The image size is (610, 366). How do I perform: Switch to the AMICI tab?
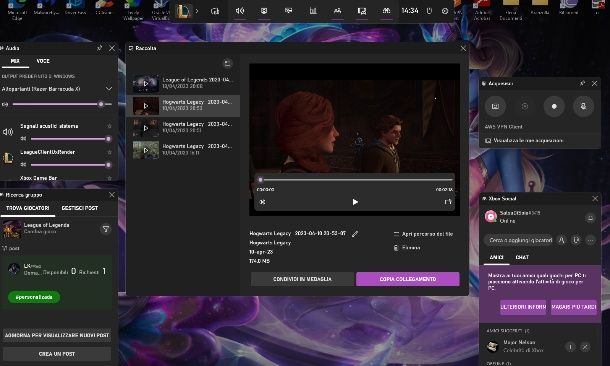click(496, 257)
